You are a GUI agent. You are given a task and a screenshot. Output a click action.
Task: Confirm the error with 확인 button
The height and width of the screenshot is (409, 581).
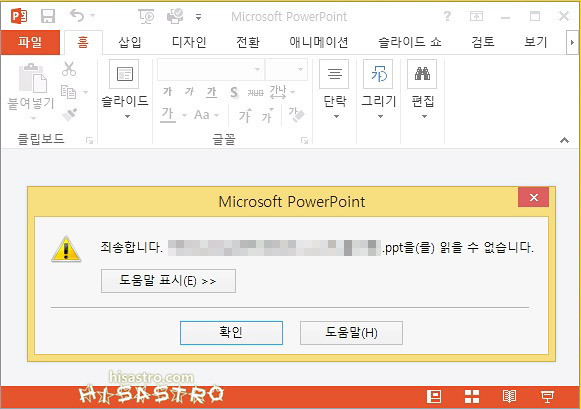[231, 333]
